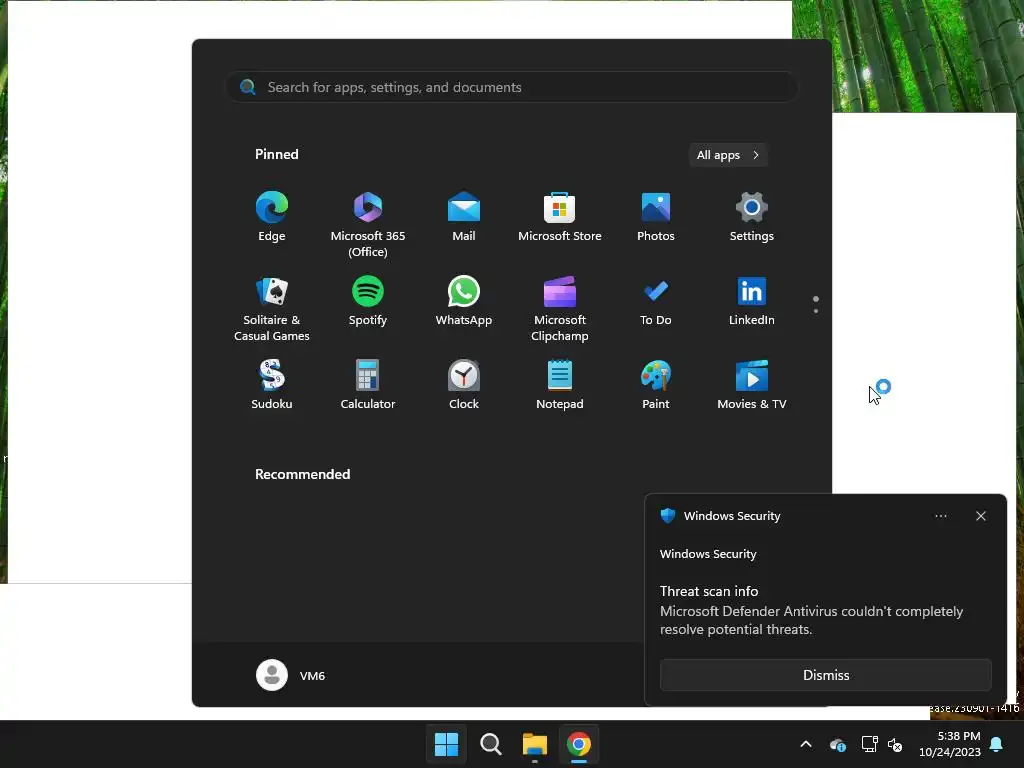Open Settings from the Start menu
Viewport: 1024px width, 768px height.
click(752, 217)
